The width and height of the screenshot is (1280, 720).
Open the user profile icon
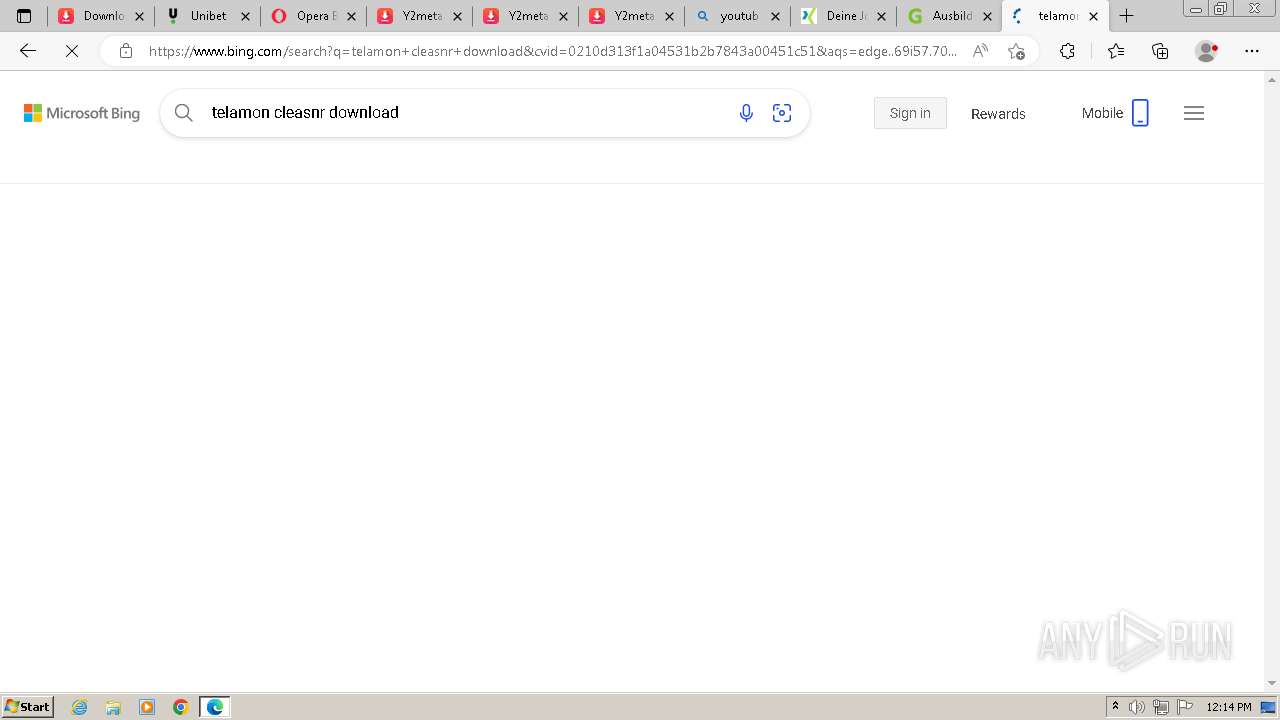(x=1207, y=51)
